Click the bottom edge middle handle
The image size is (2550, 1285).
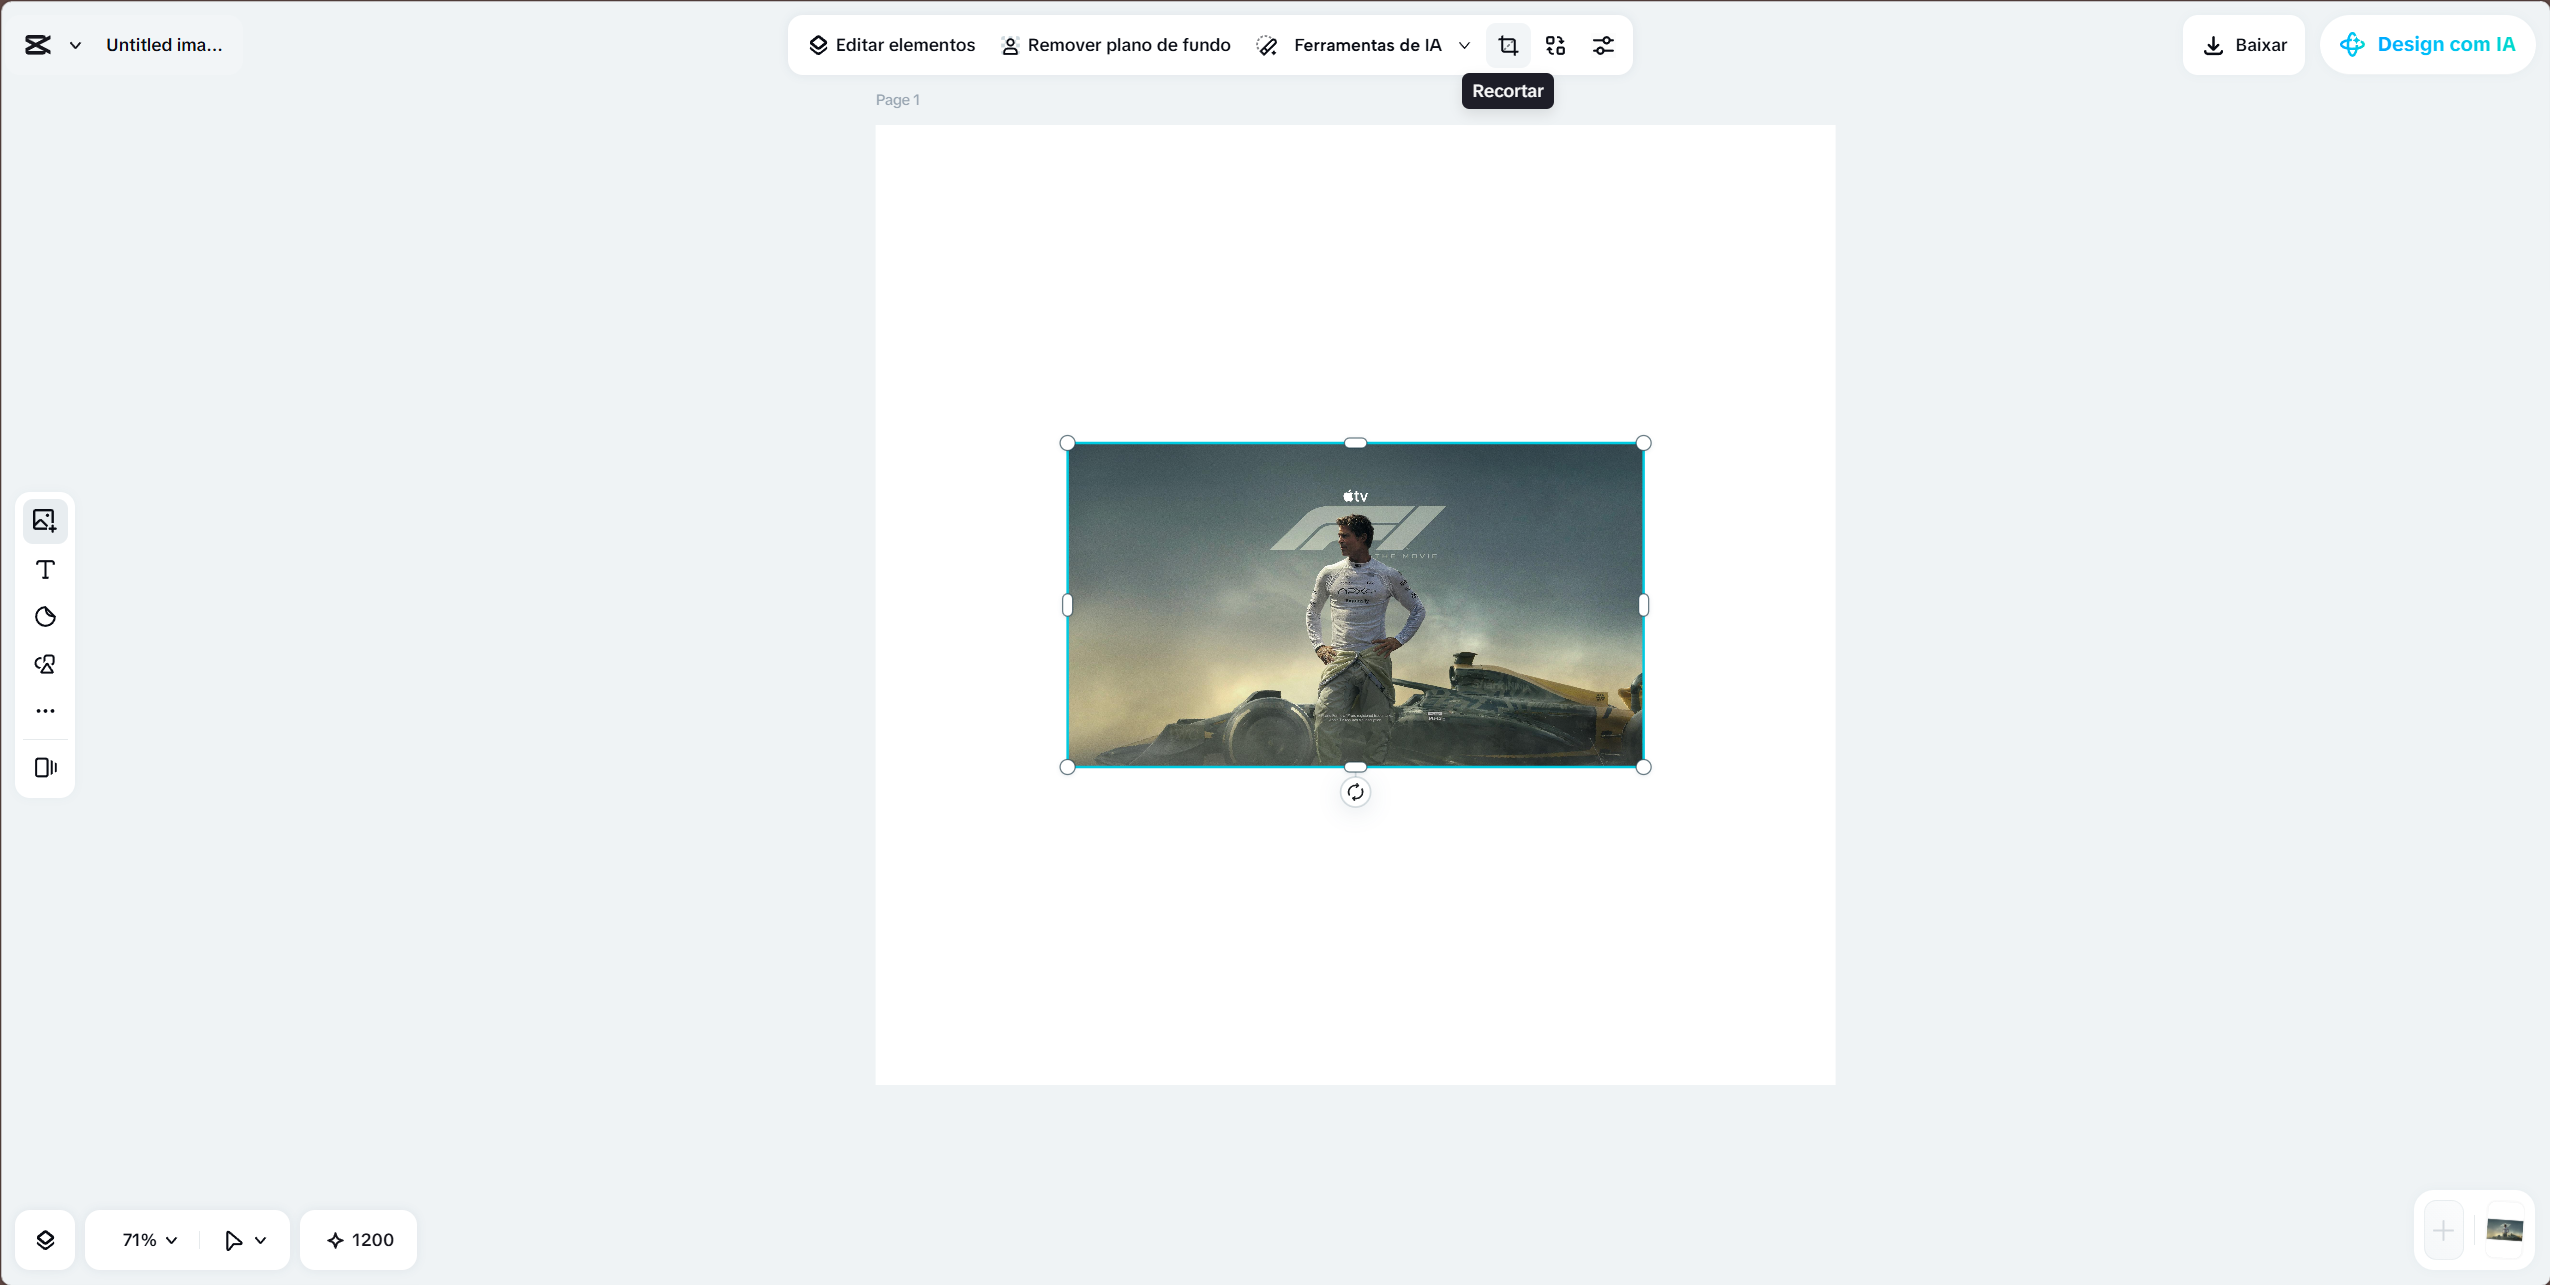[1355, 767]
